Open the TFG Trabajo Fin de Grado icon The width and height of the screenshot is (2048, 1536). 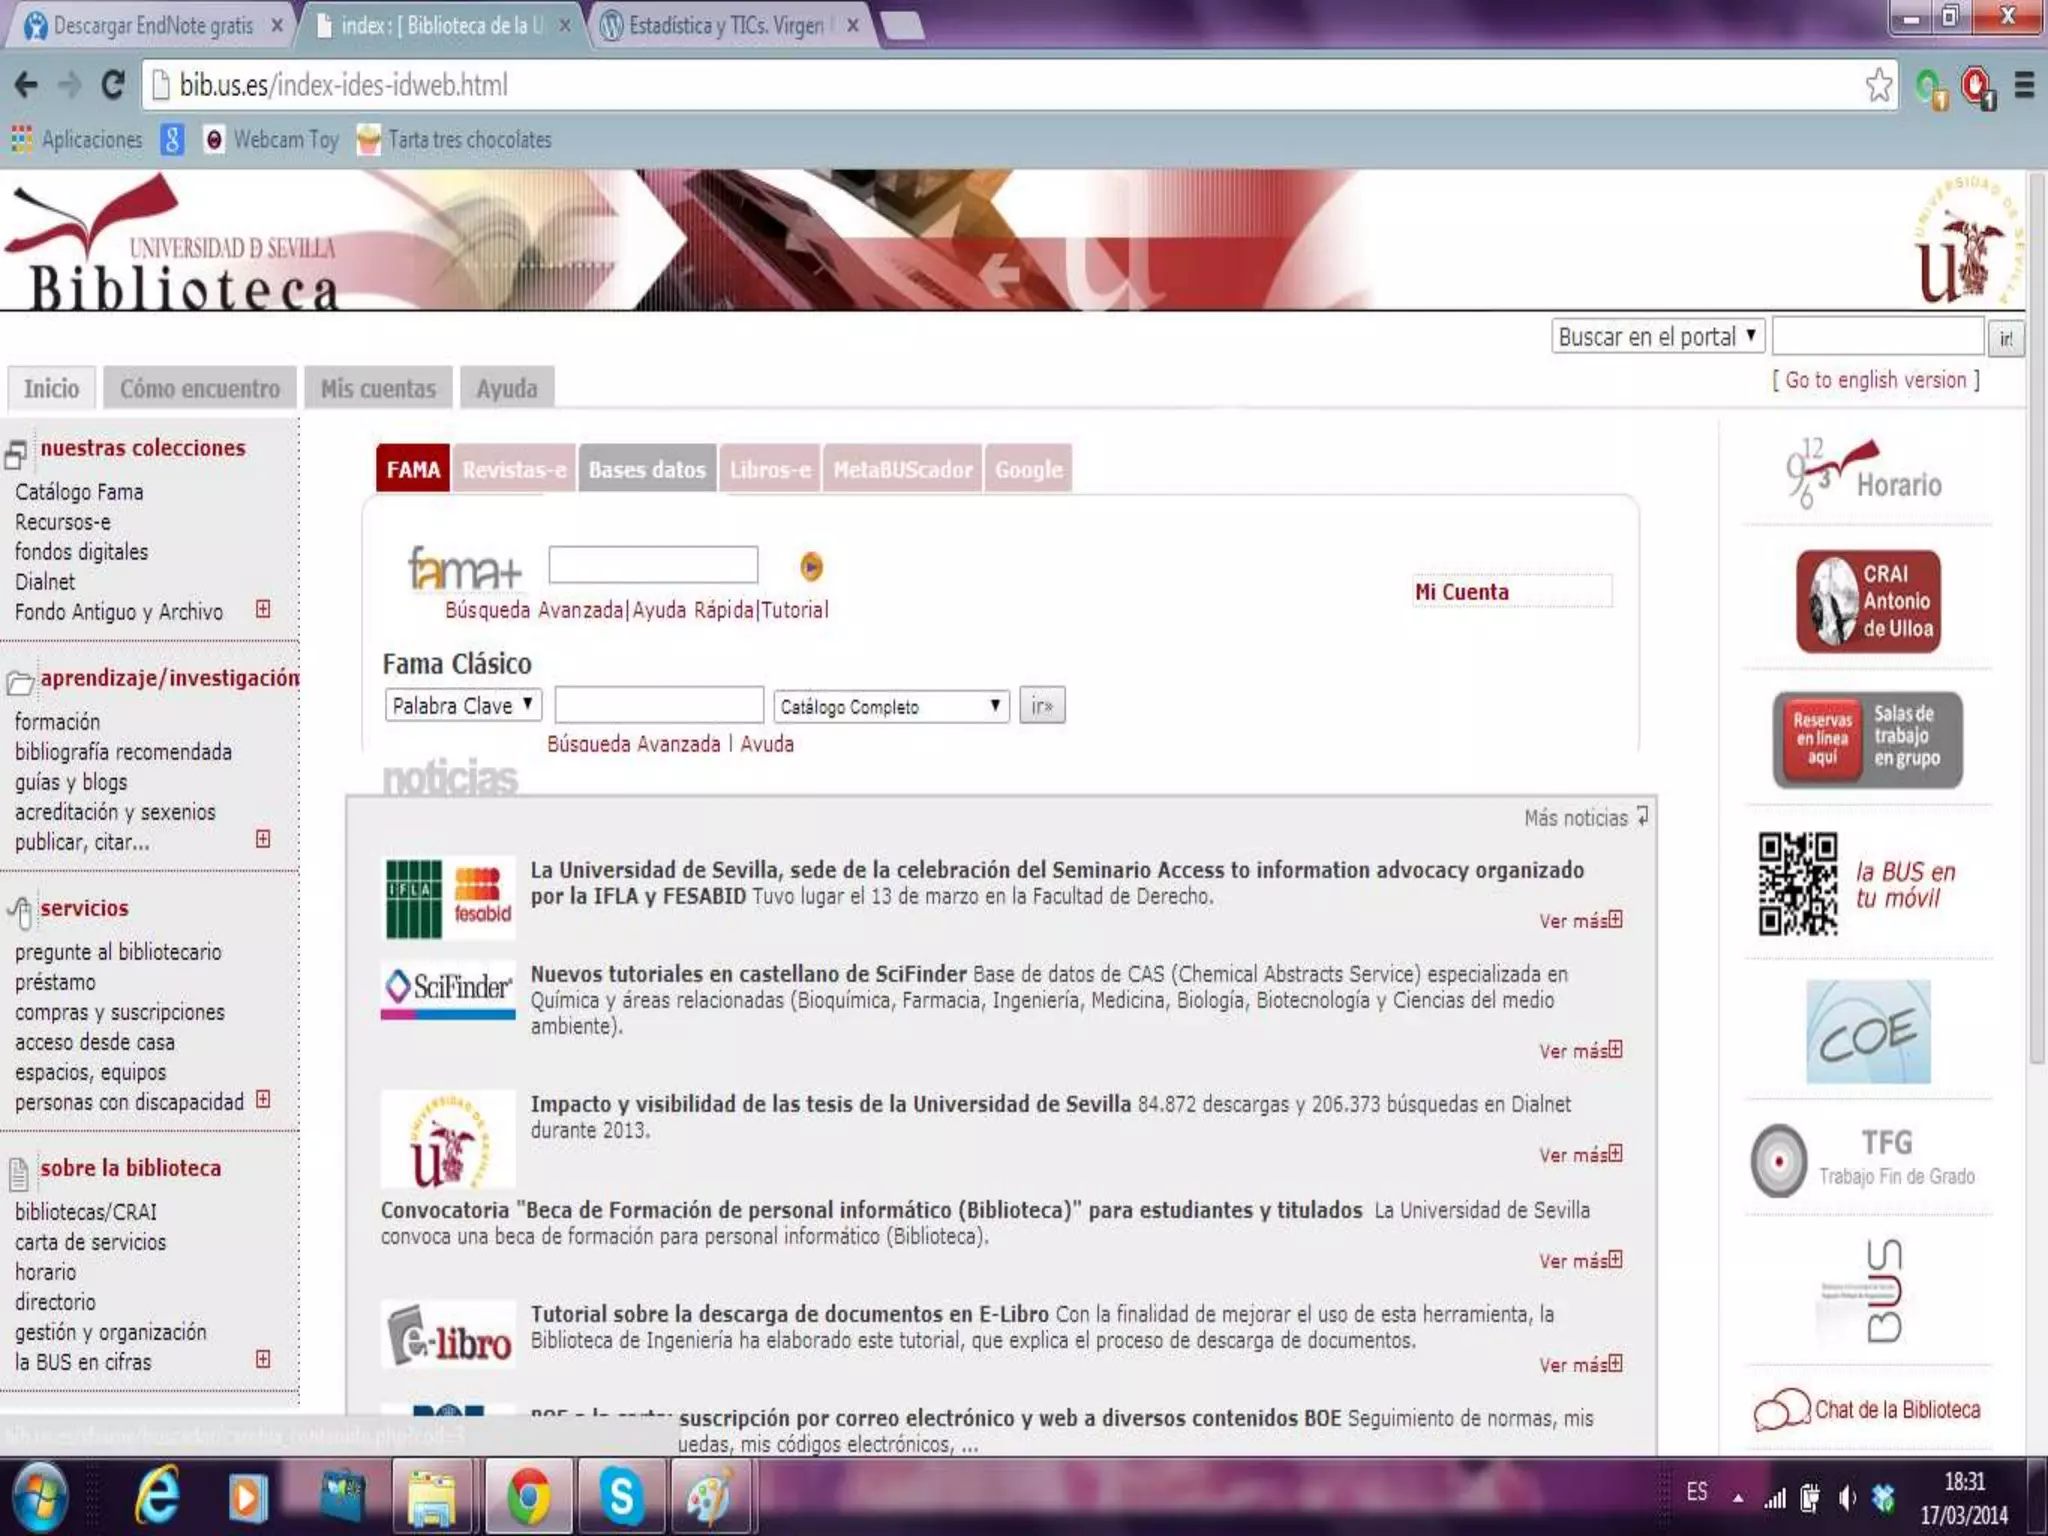point(1779,1161)
